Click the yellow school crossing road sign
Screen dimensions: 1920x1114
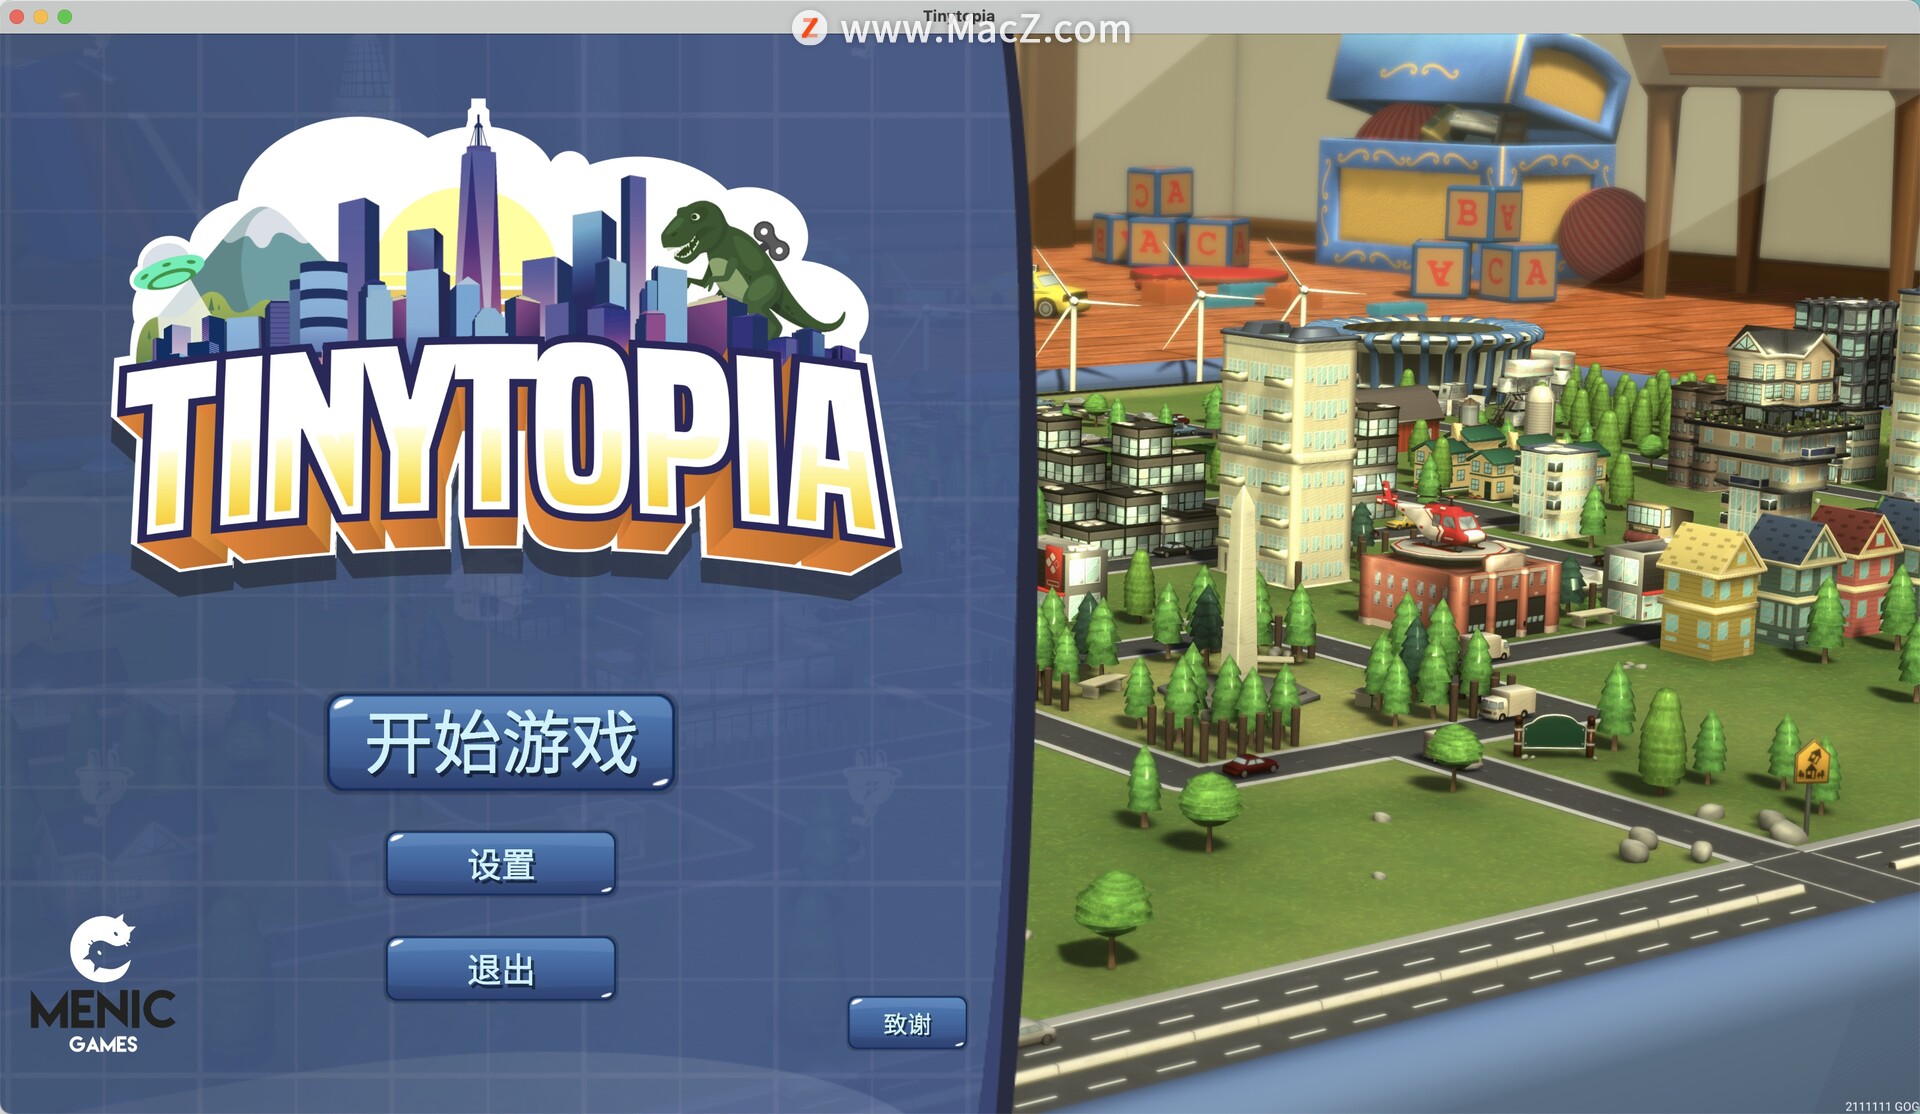tap(1811, 765)
